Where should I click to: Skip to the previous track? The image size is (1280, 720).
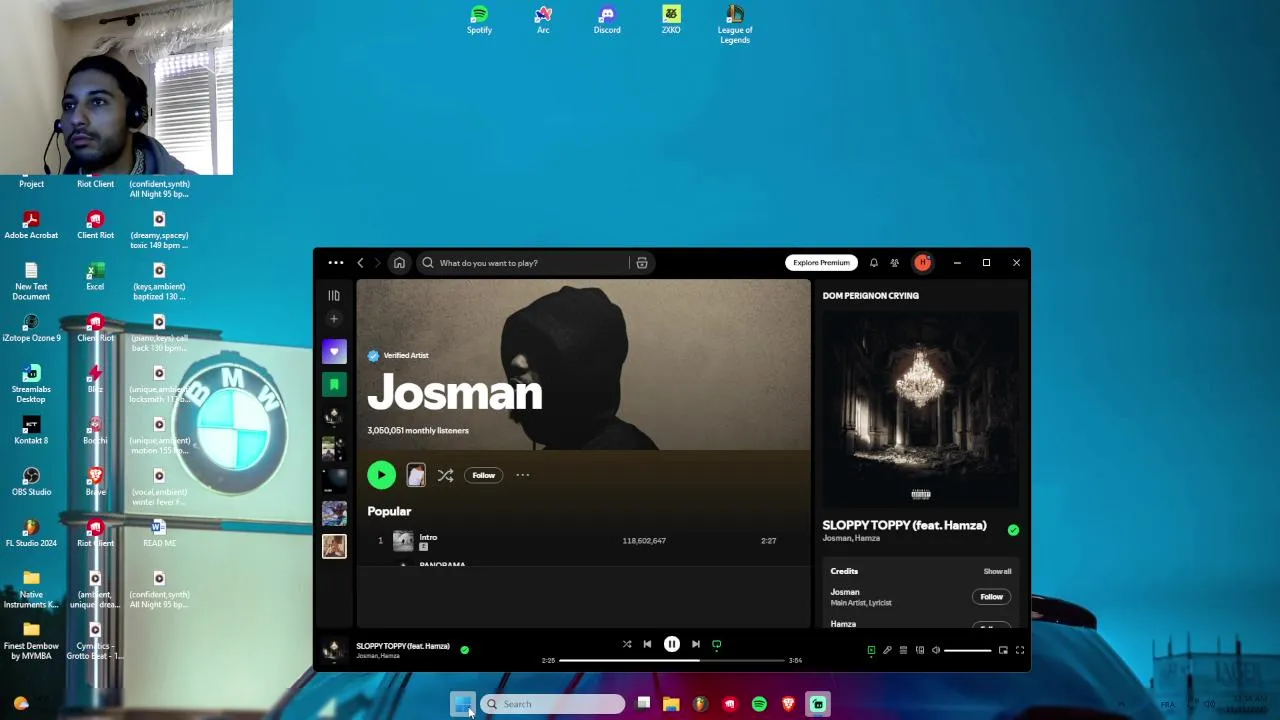[647, 645]
